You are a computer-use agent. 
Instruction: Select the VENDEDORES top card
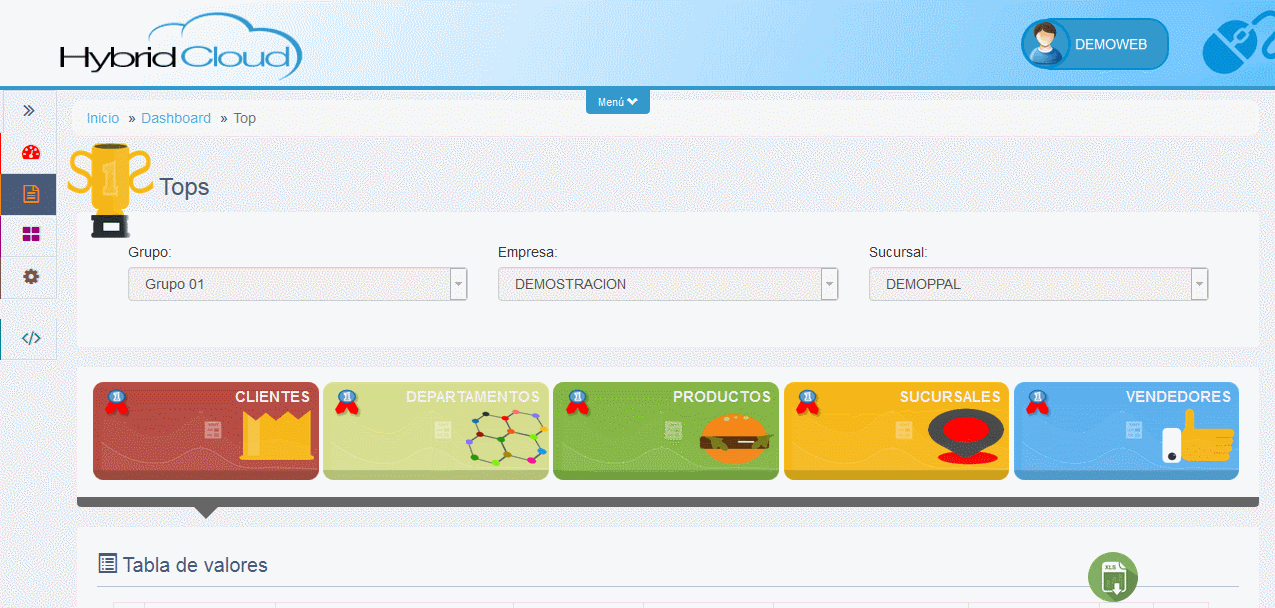coord(1126,431)
